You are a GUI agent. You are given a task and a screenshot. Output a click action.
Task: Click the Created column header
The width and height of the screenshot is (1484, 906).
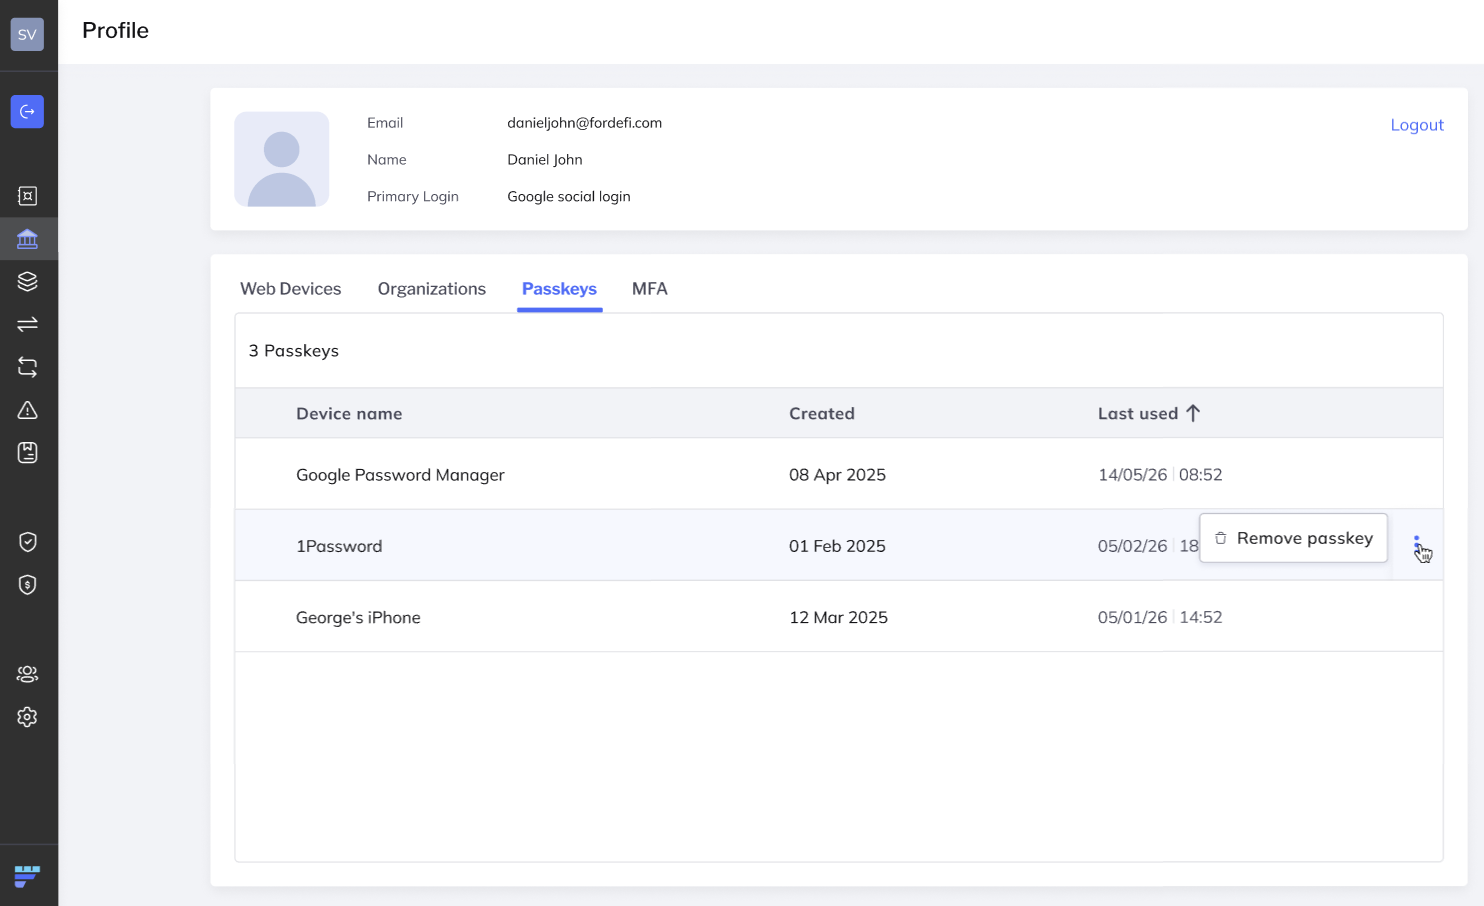click(822, 414)
